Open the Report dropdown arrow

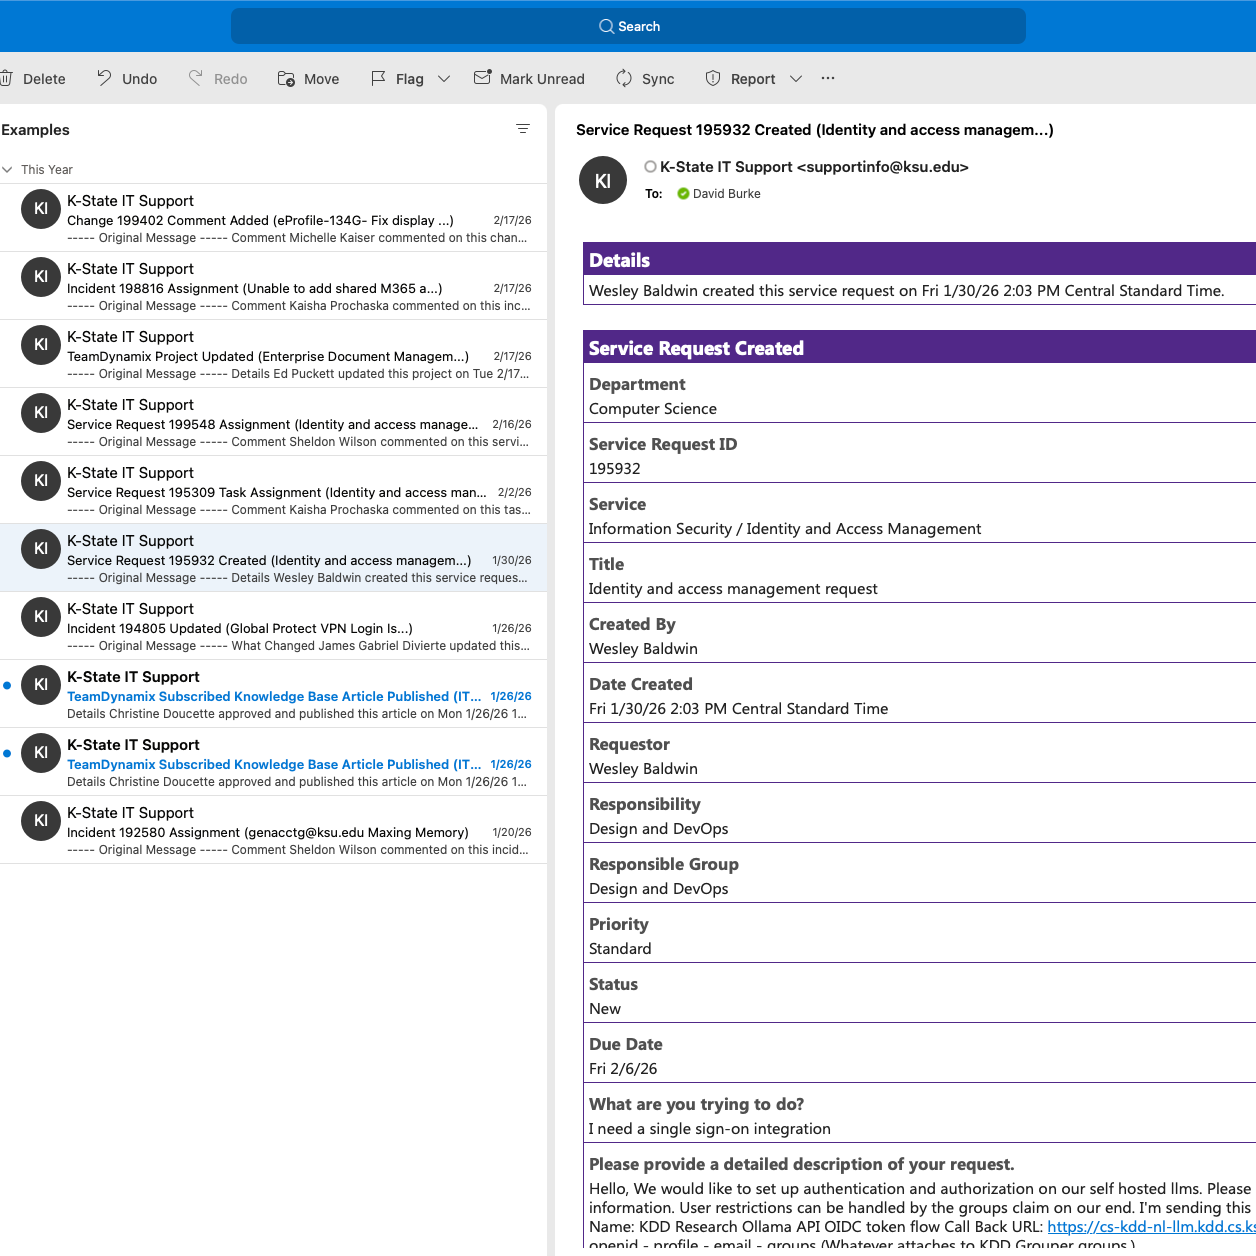click(x=796, y=79)
